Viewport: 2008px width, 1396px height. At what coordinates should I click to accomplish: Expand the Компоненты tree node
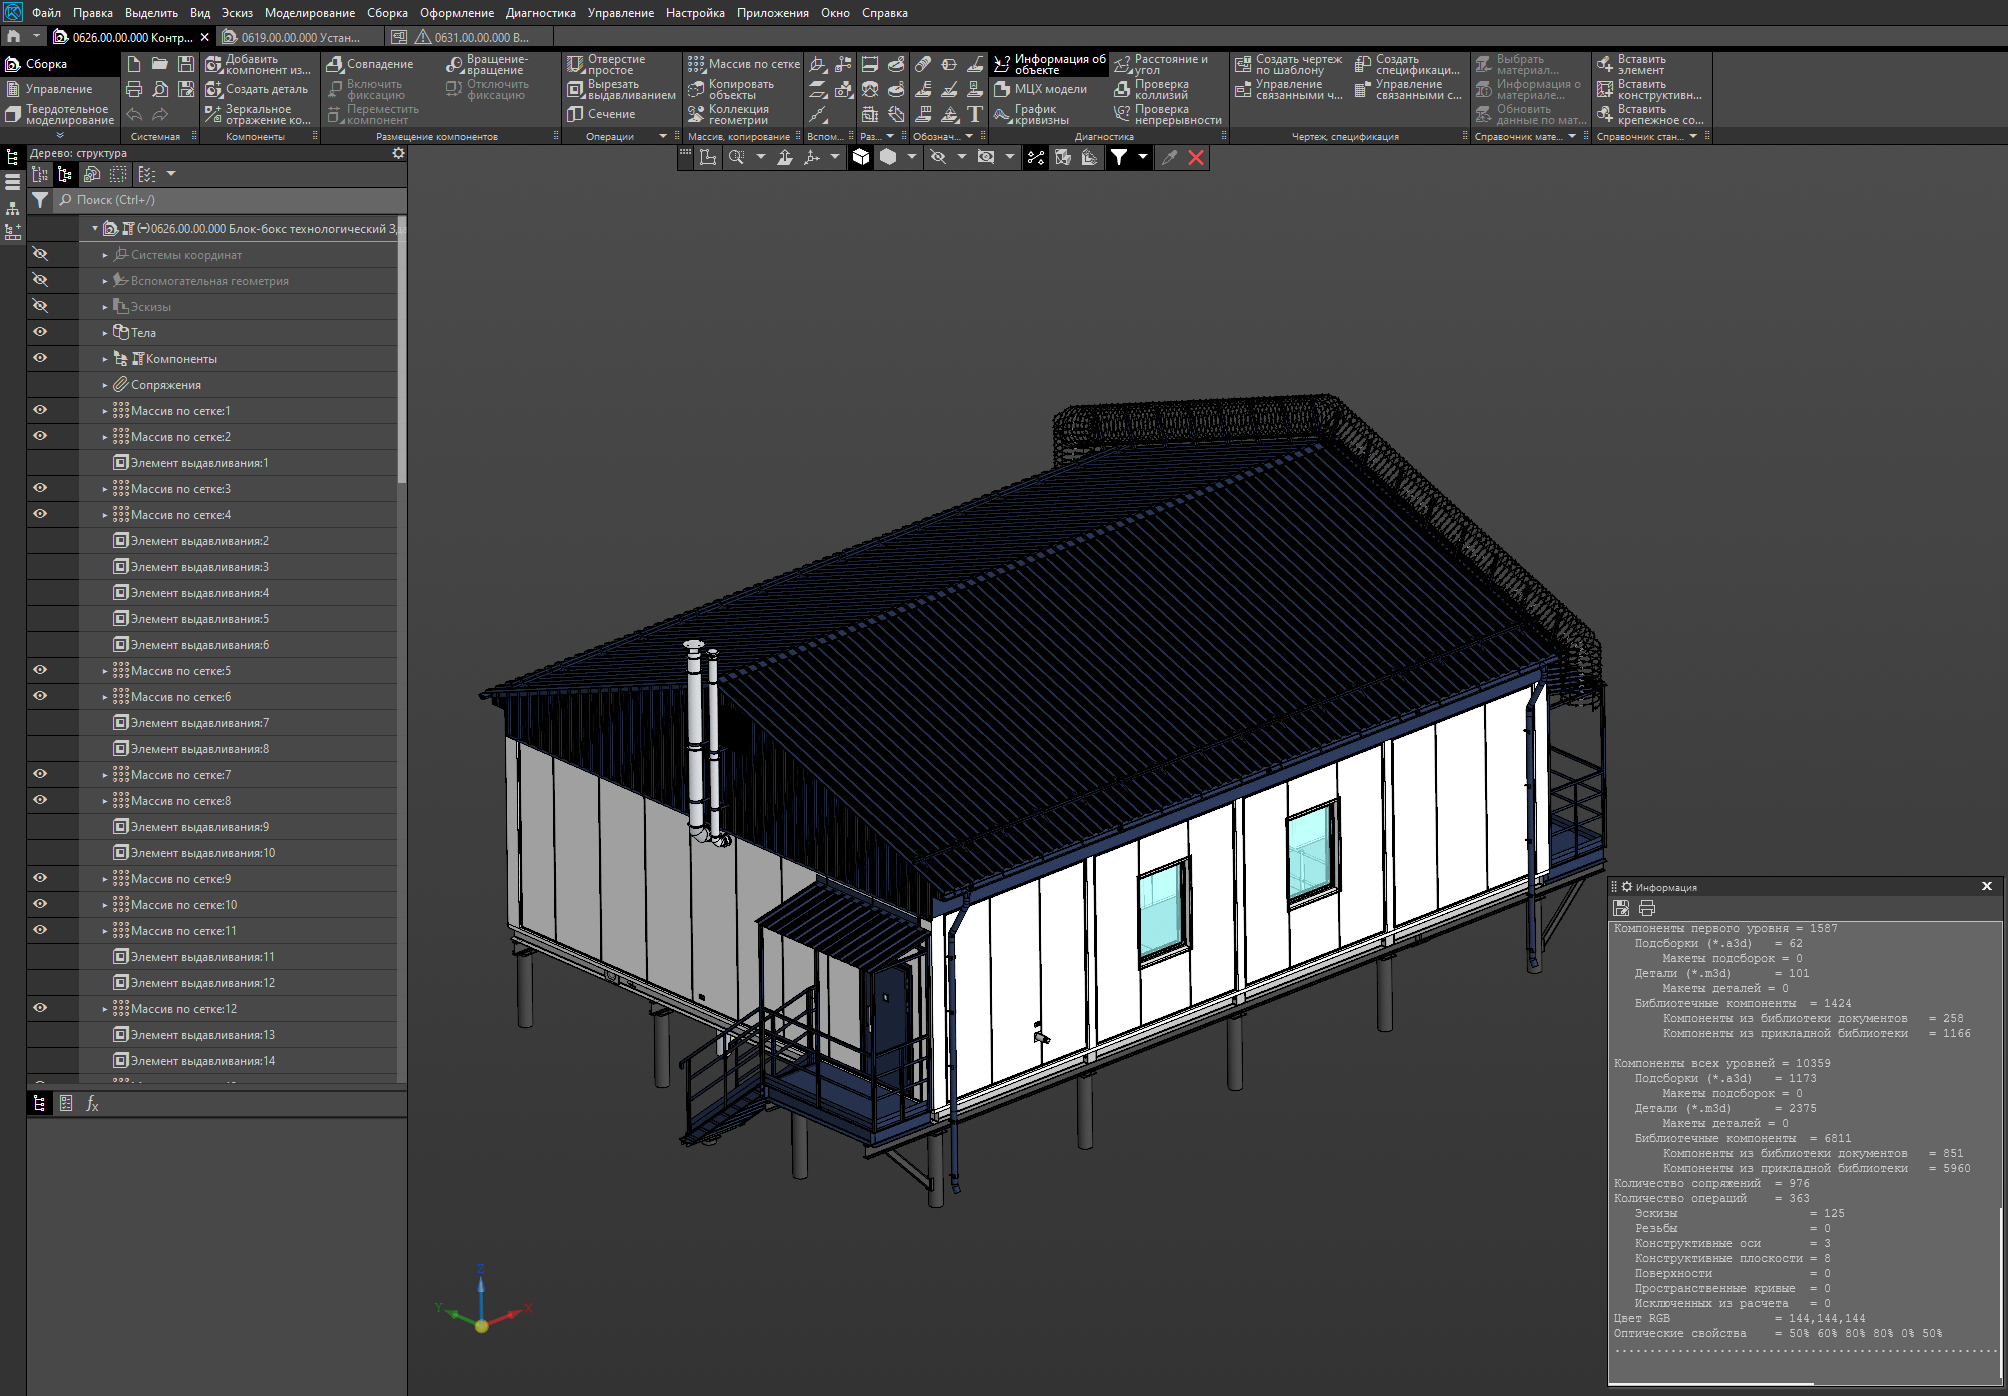click(105, 359)
